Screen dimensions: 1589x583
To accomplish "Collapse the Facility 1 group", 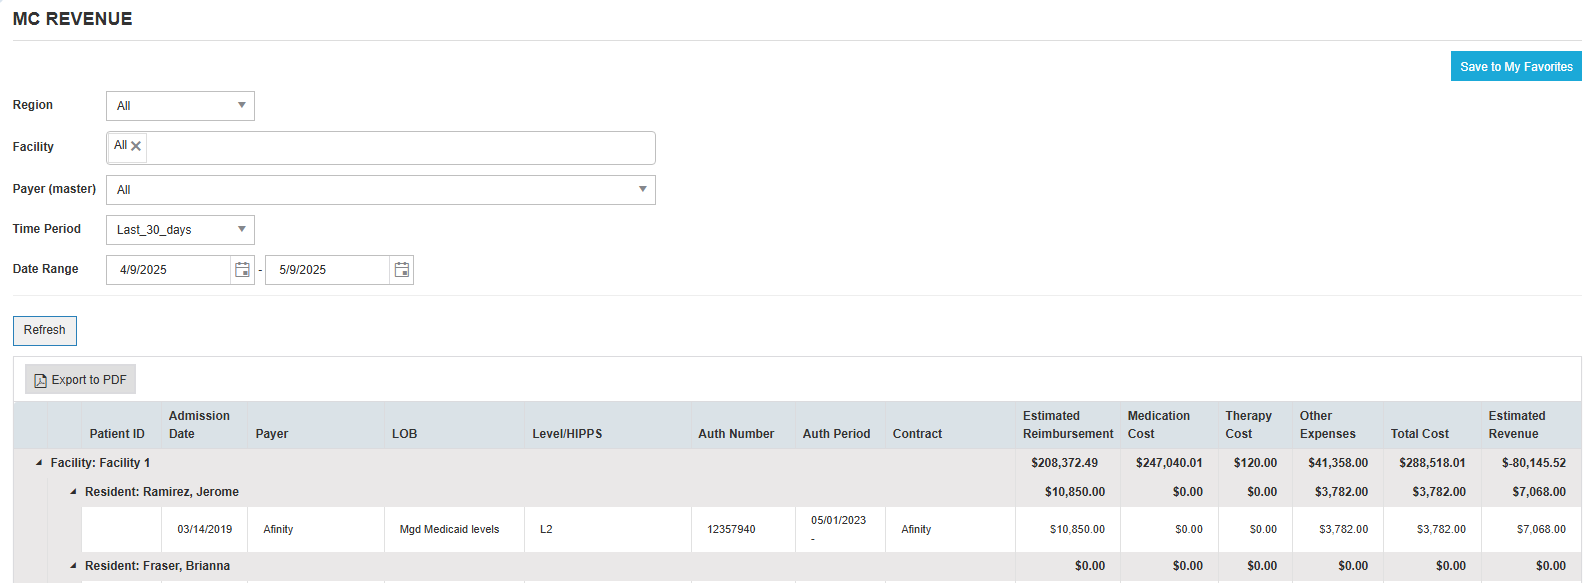I will click(39, 463).
